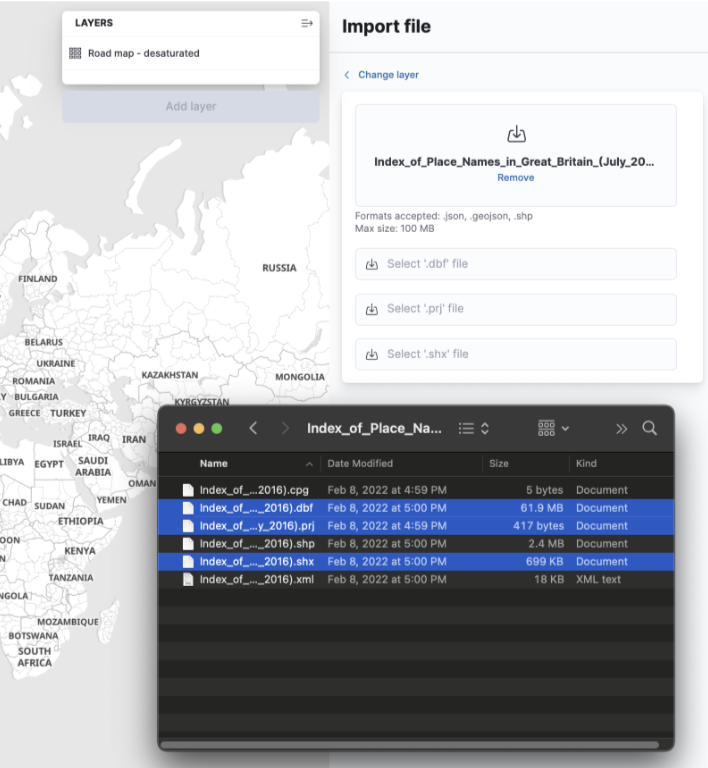Click the Finder back navigation arrow
This screenshot has height=768, width=708.
coord(253,428)
